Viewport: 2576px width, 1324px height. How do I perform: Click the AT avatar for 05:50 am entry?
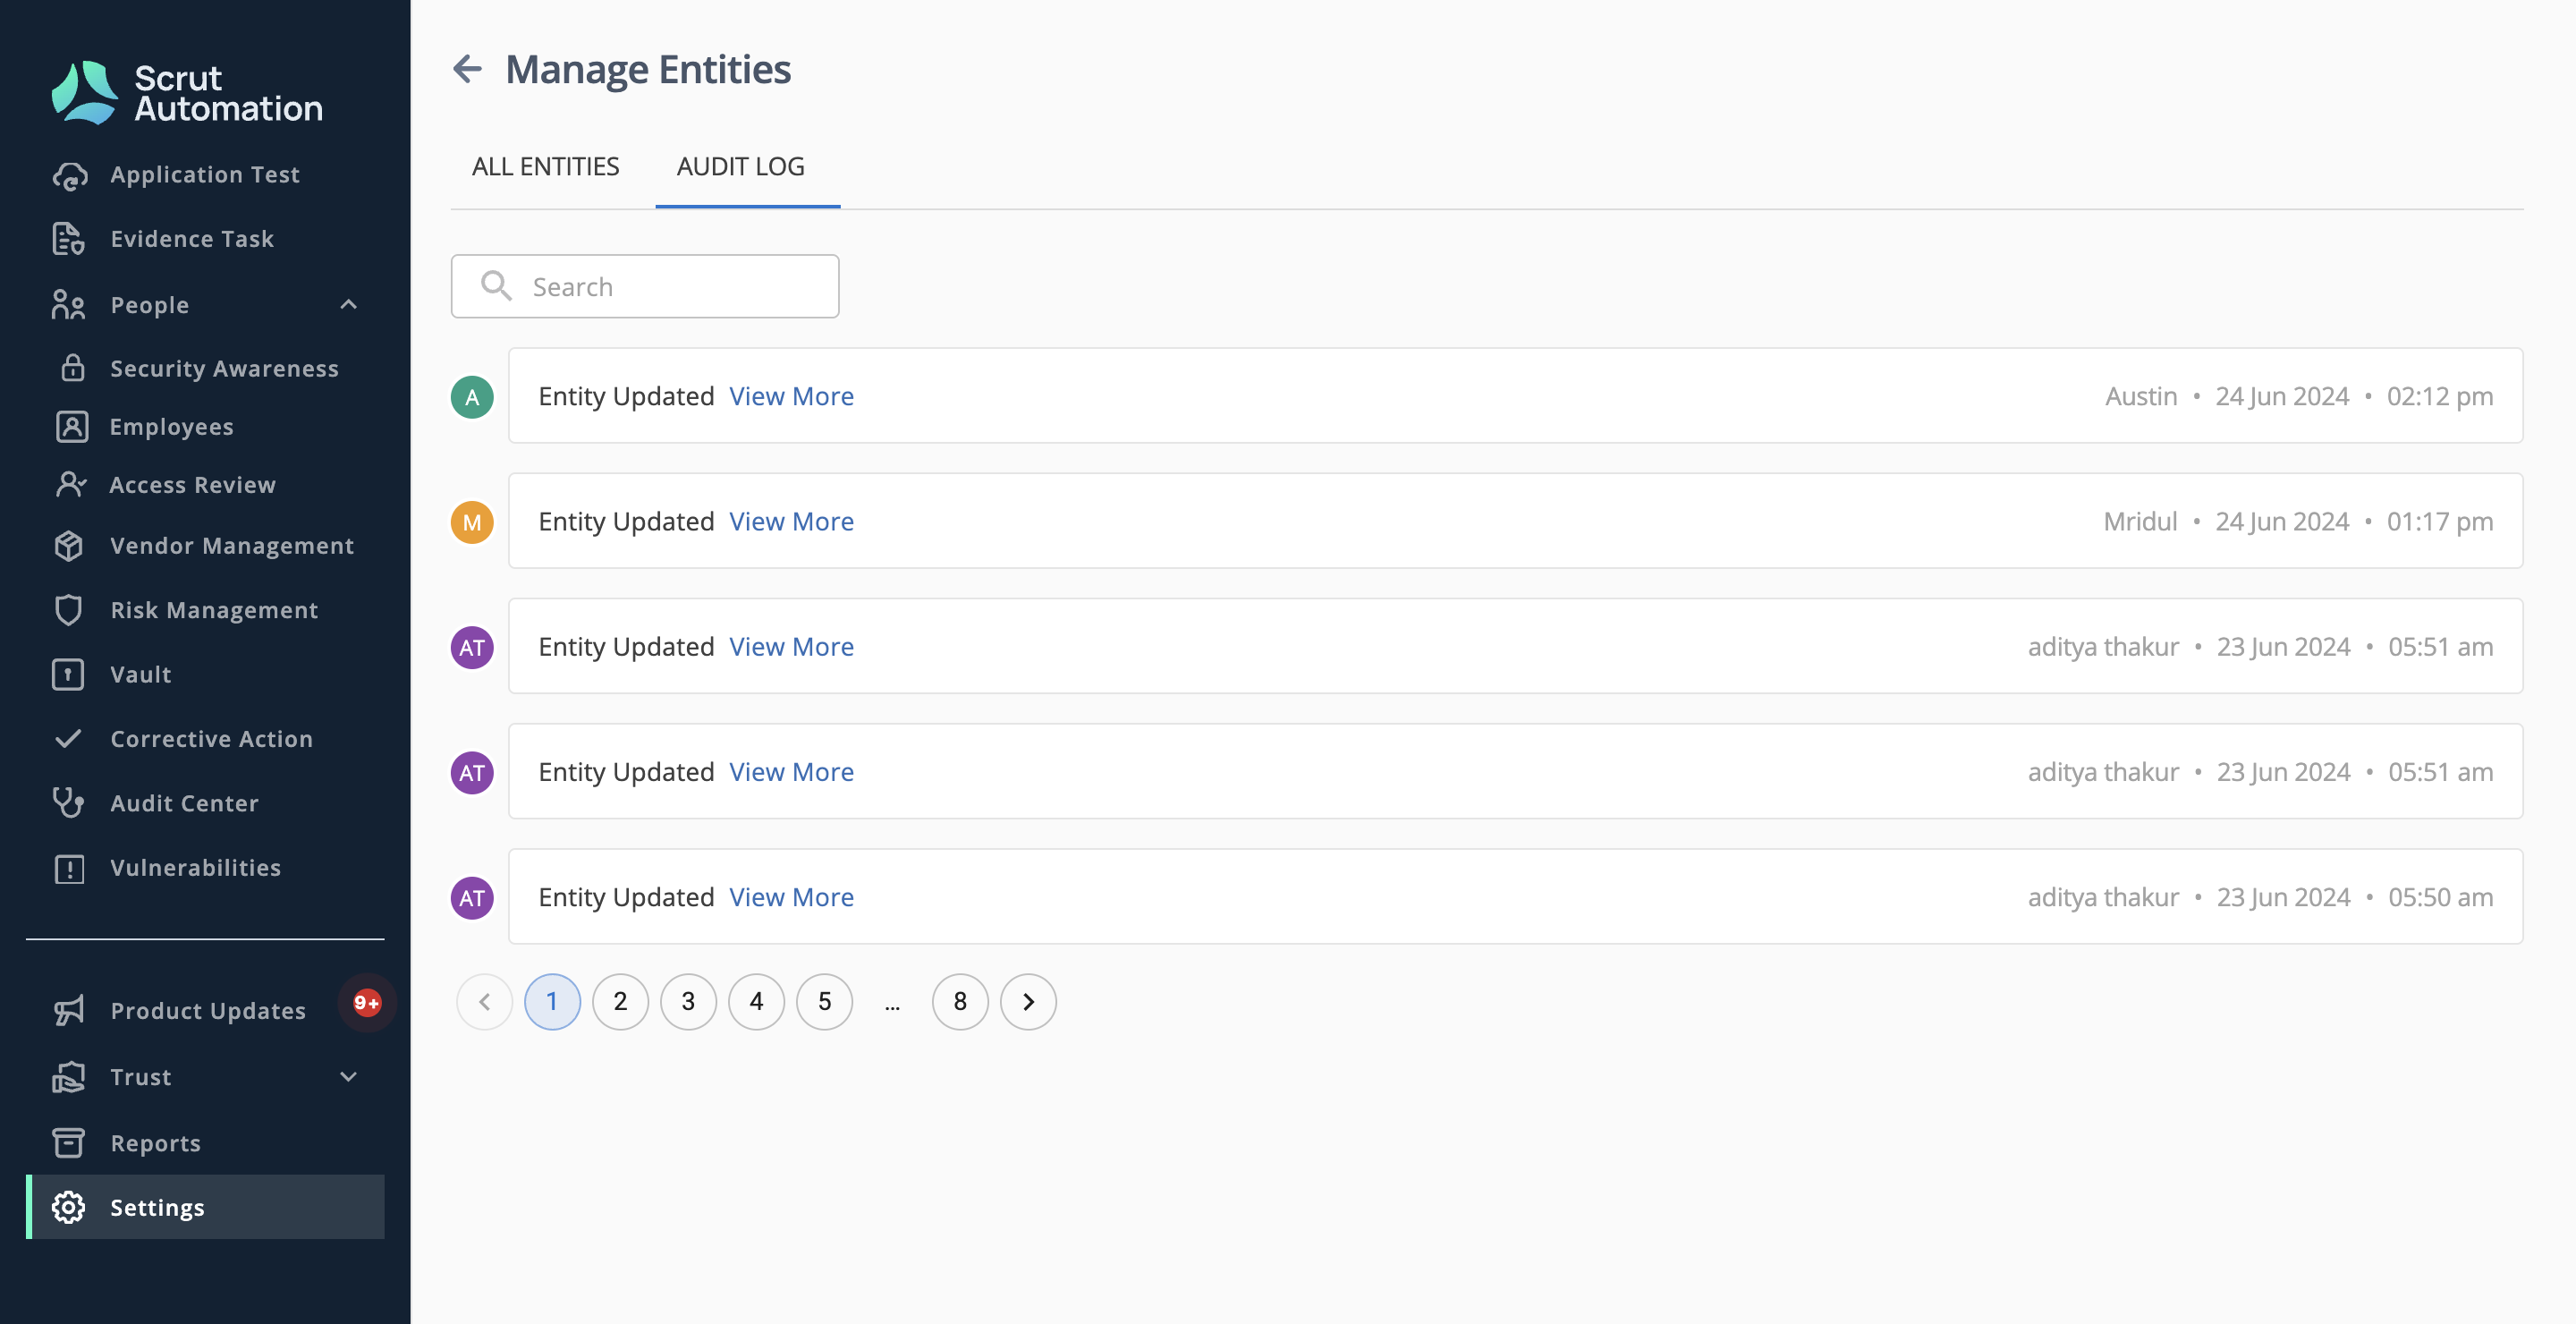tap(472, 898)
